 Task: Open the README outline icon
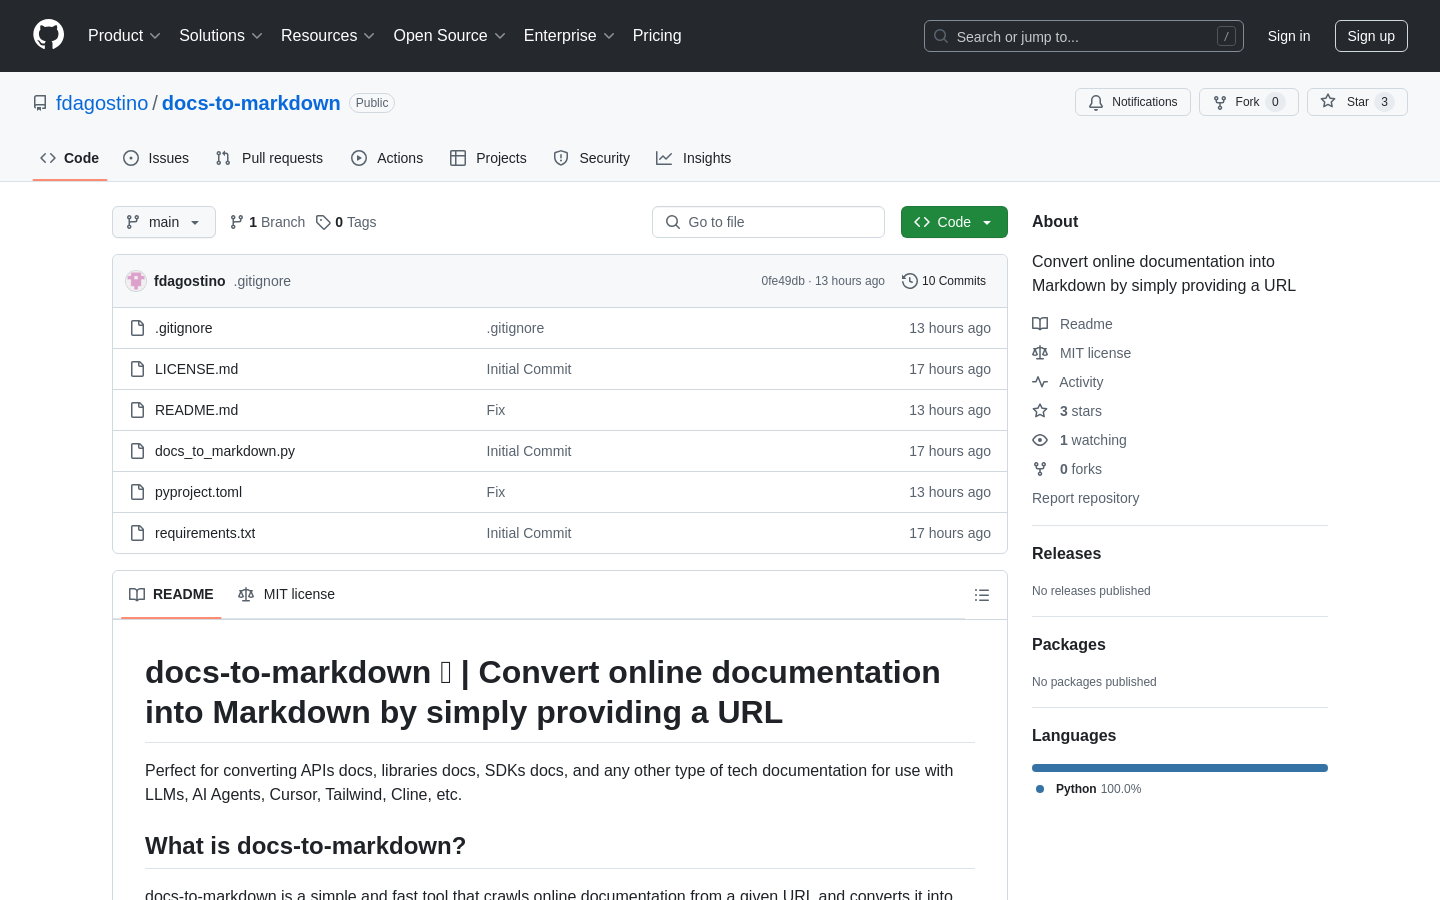(x=982, y=595)
